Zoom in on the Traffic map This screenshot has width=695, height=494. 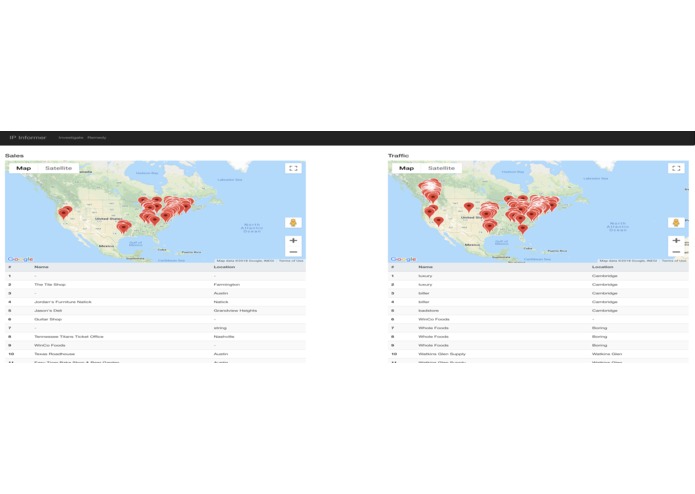676,241
